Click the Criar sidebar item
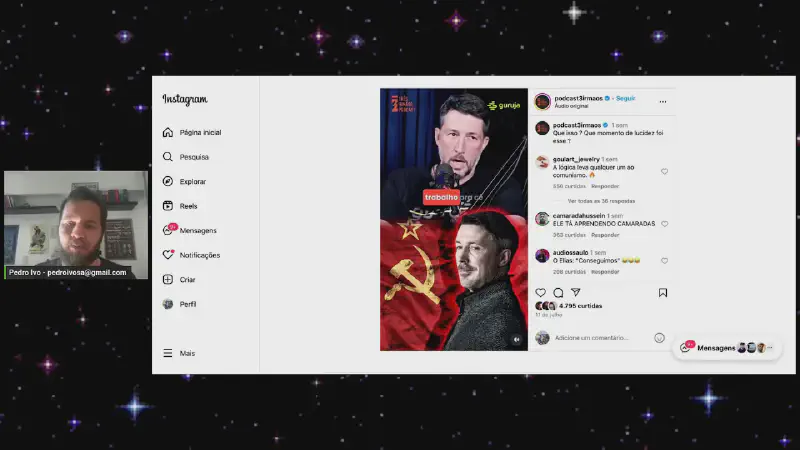Image resolution: width=800 pixels, height=450 pixels. coord(179,279)
